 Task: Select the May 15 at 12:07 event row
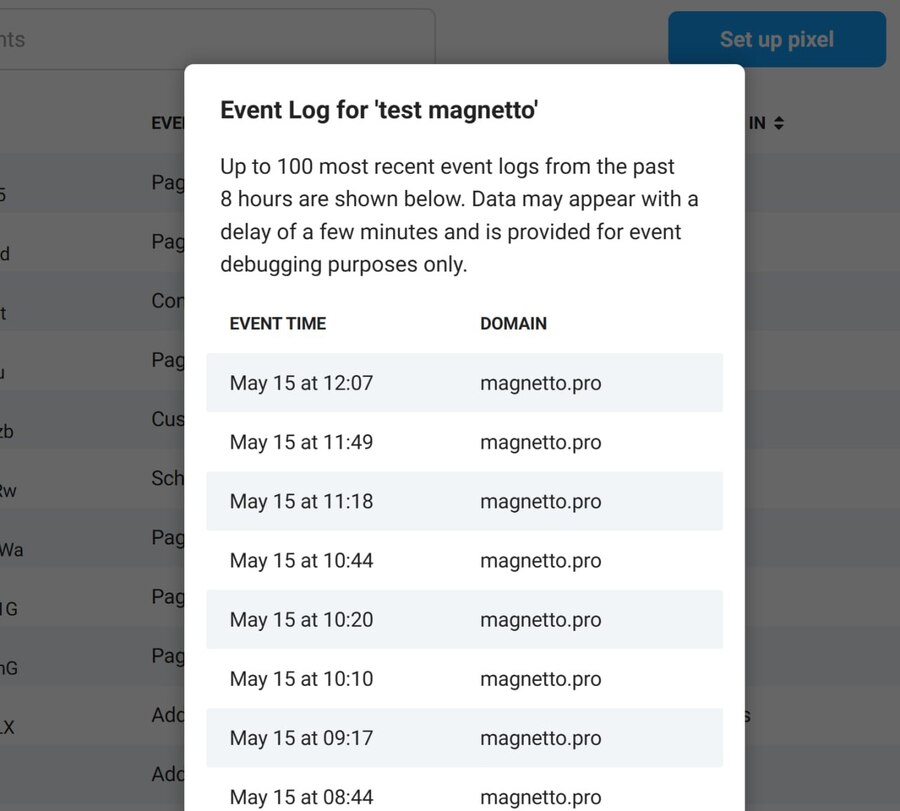tap(464, 383)
